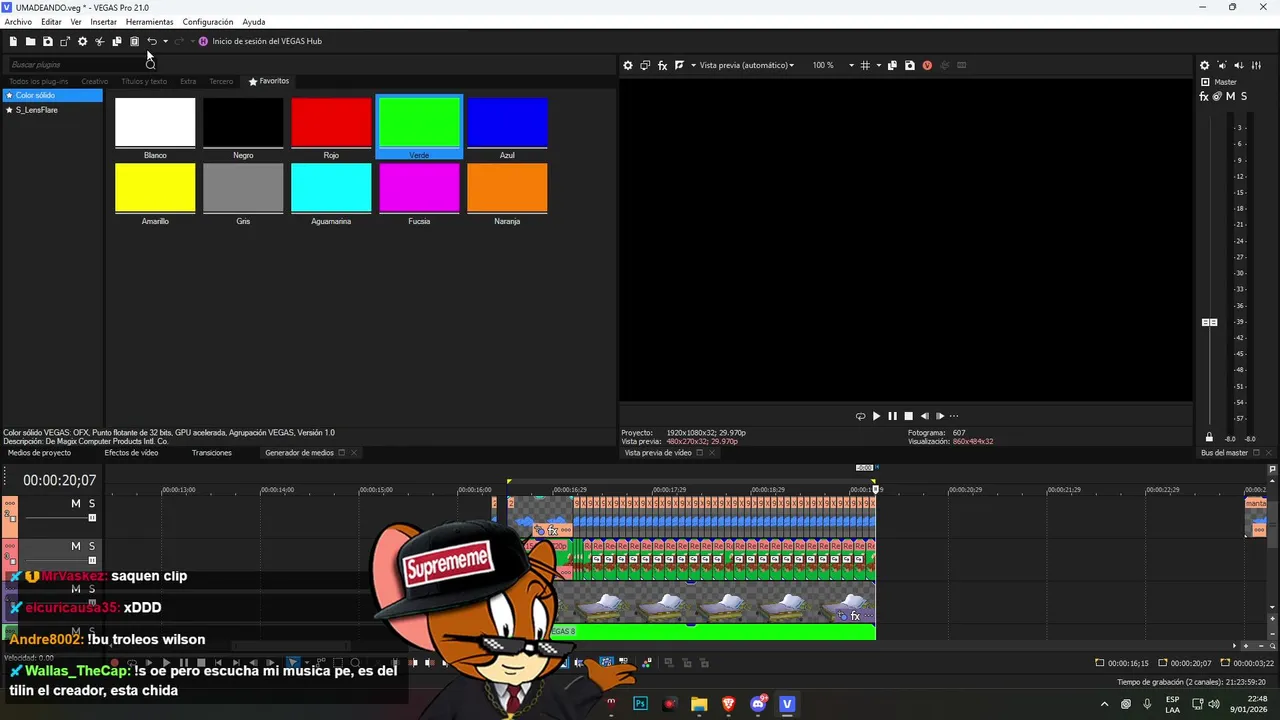Select the Negro color preset
Image resolution: width=1280 pixels, height=720 pixels.
243,128
